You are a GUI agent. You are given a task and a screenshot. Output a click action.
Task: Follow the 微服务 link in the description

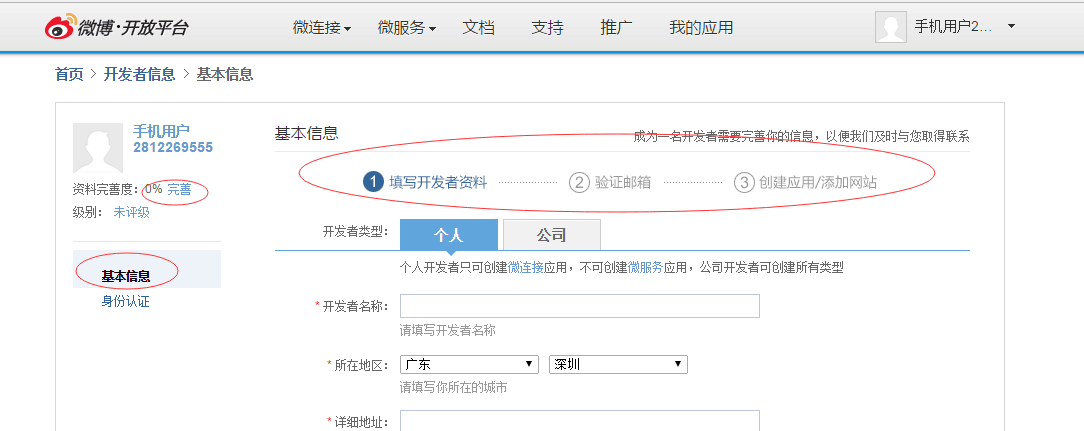pyautogui.click(x=646, y=268)
